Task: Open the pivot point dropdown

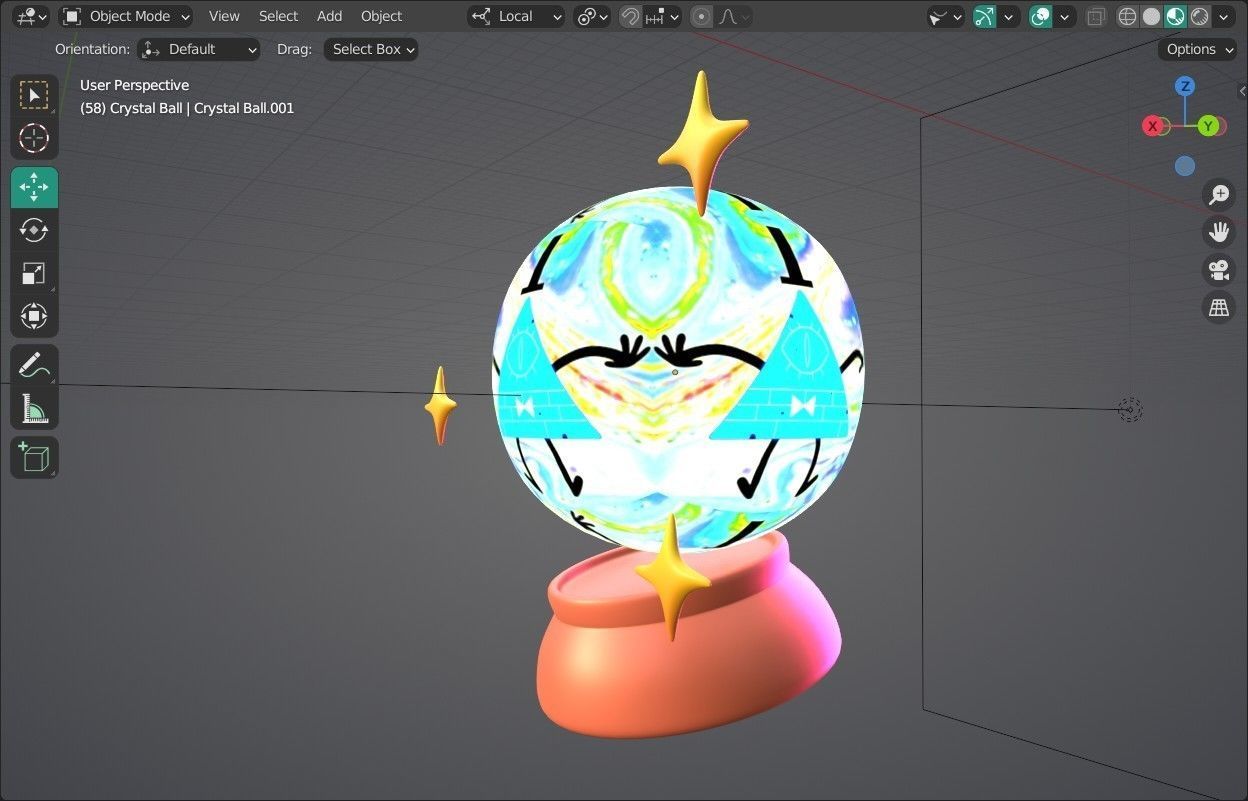Action: 592,16
